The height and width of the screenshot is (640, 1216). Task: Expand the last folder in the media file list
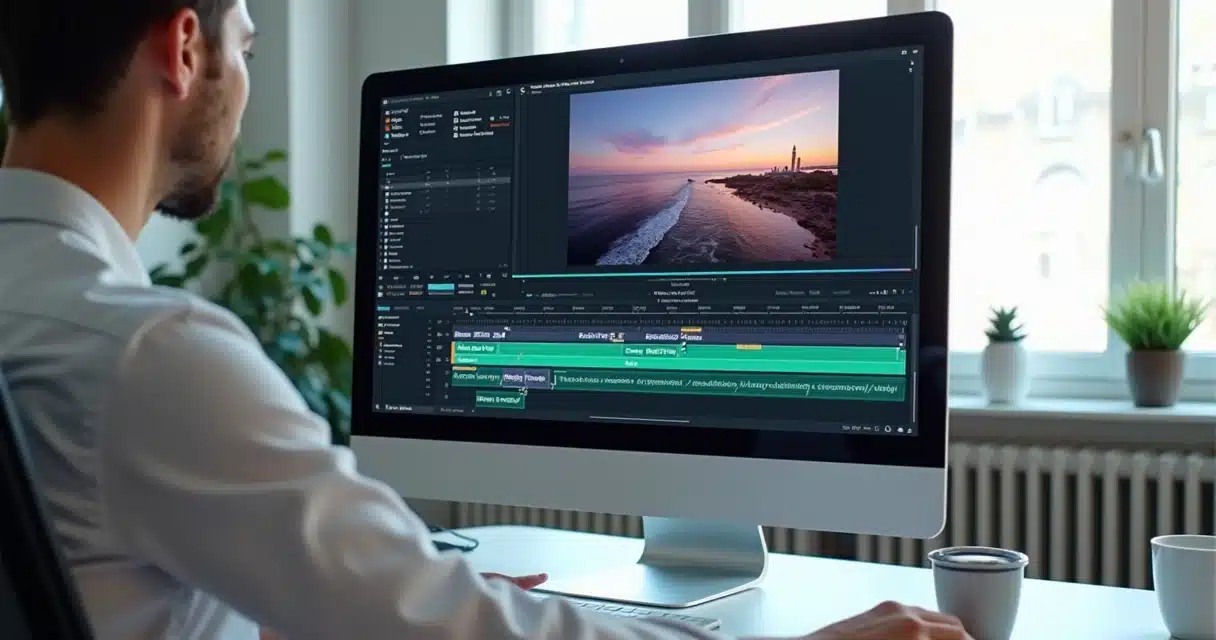point(383,267)
